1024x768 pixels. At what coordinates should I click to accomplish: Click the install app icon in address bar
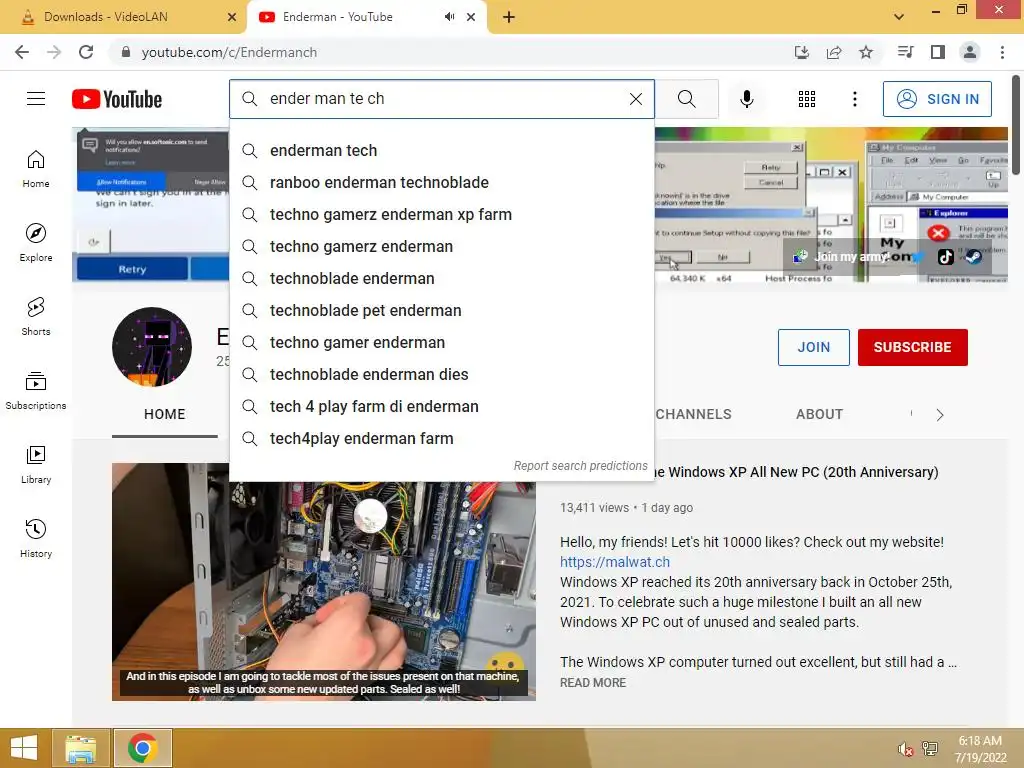point(801,52)
